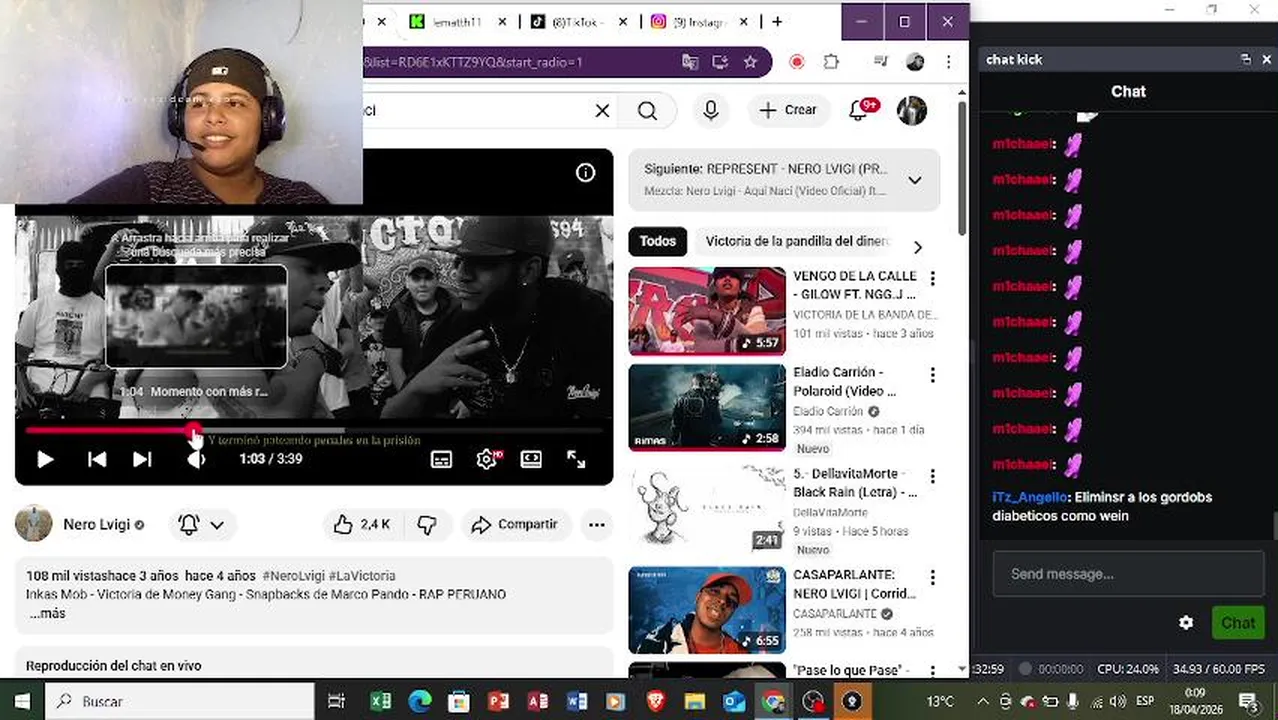Open options for DellavitaMorte Black Rain
The height and width of the screenshot is (720, 1278).
coord(932,477)
